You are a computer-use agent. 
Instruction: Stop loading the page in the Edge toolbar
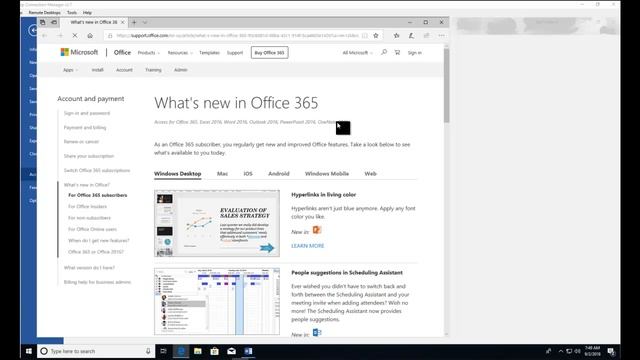coord(75,36)
